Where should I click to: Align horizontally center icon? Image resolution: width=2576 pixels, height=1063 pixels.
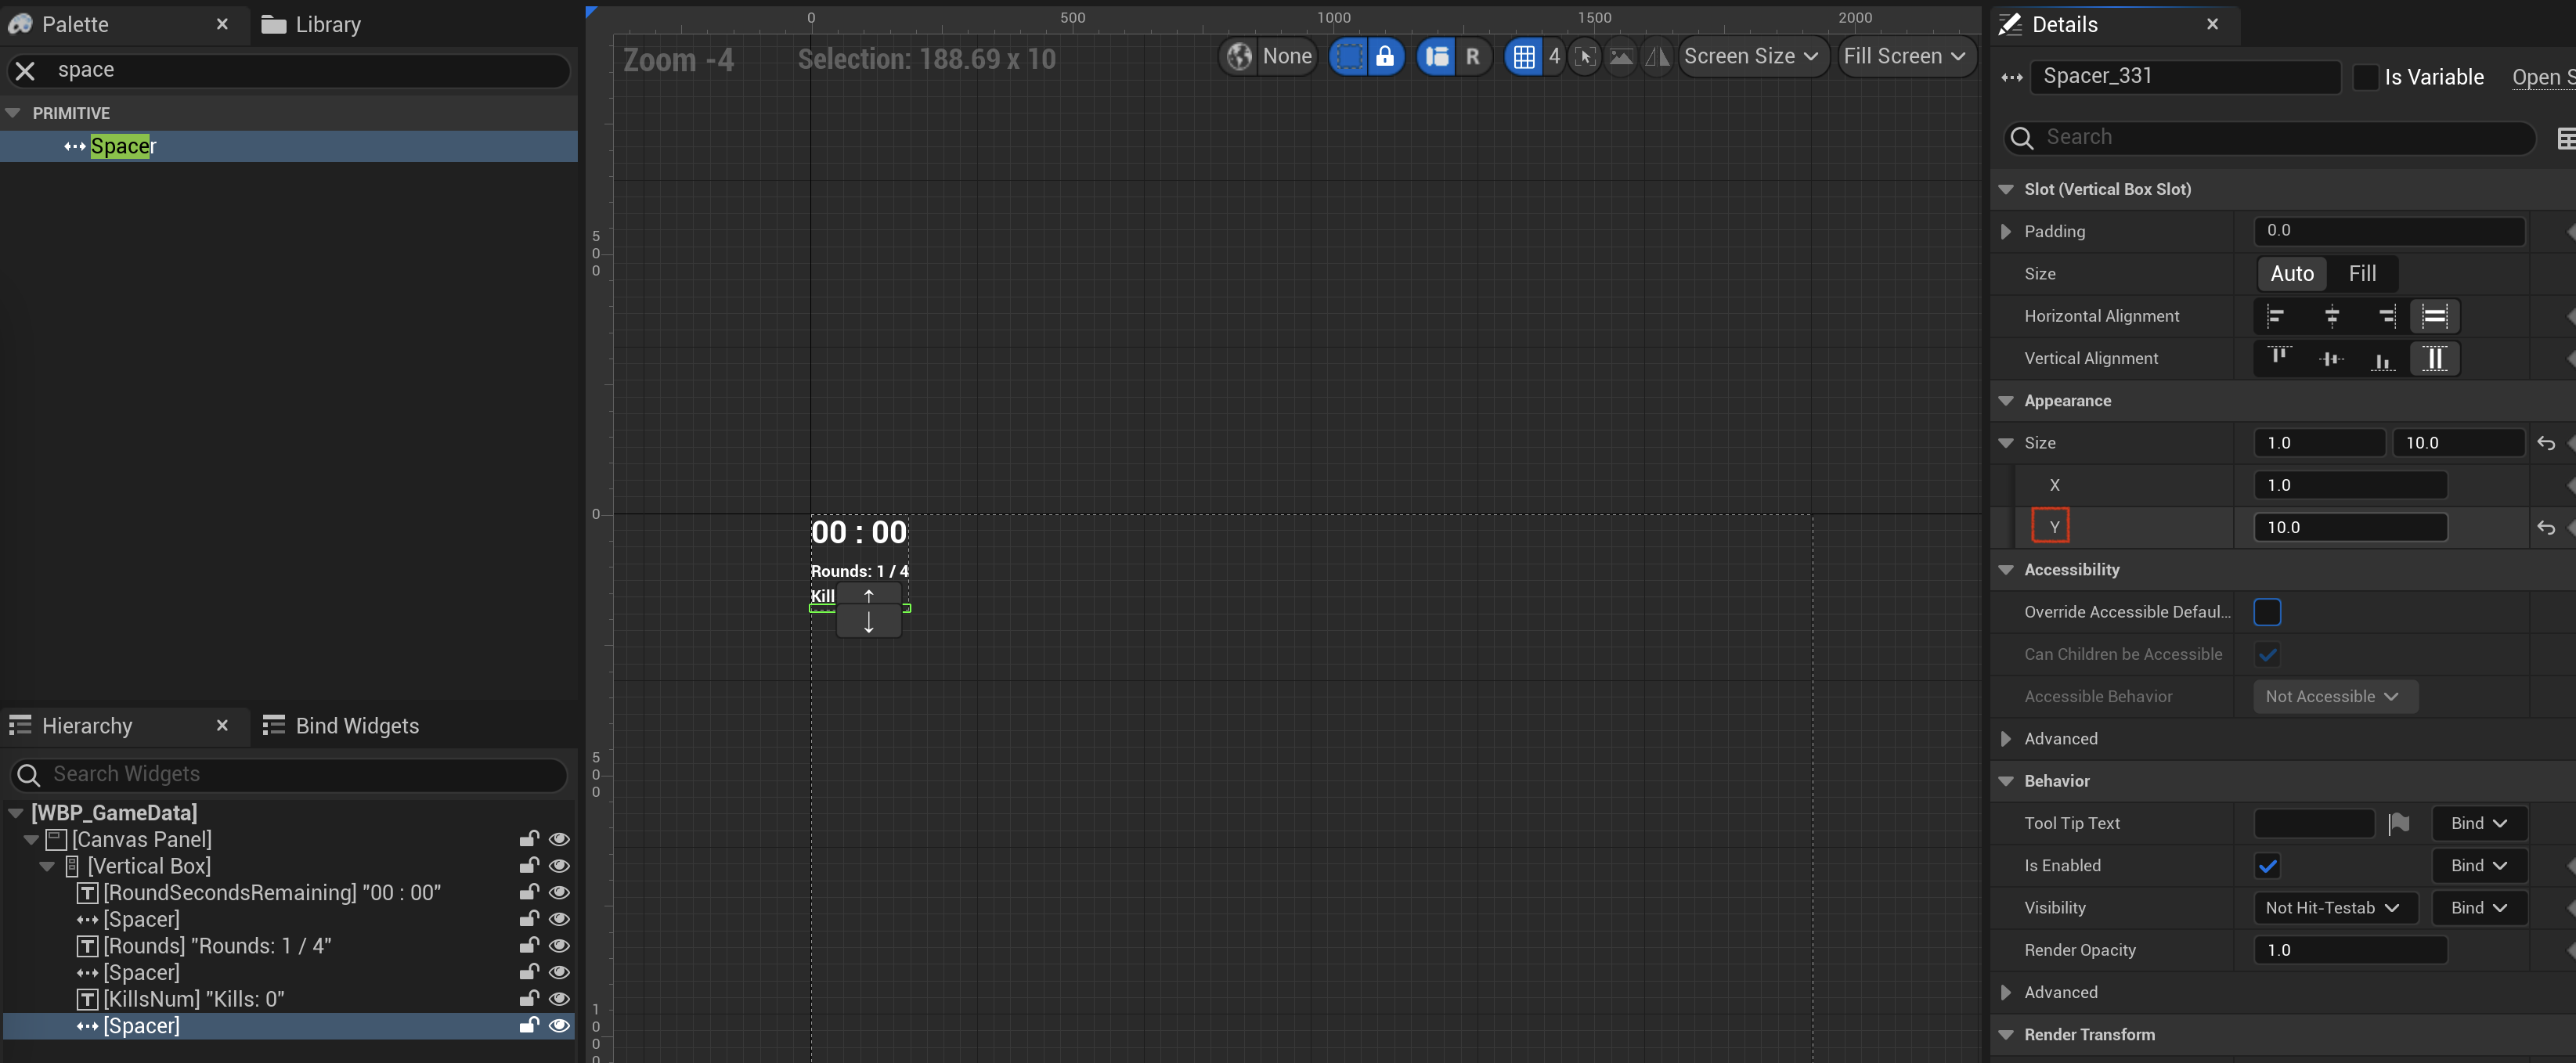(2332, 316)
